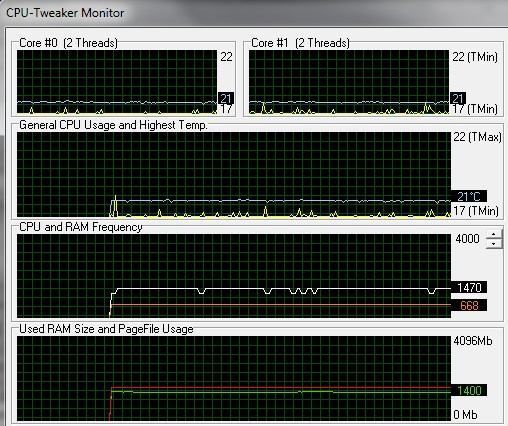
Task: Click the 4000 frequency scale value
Action: 467,239
